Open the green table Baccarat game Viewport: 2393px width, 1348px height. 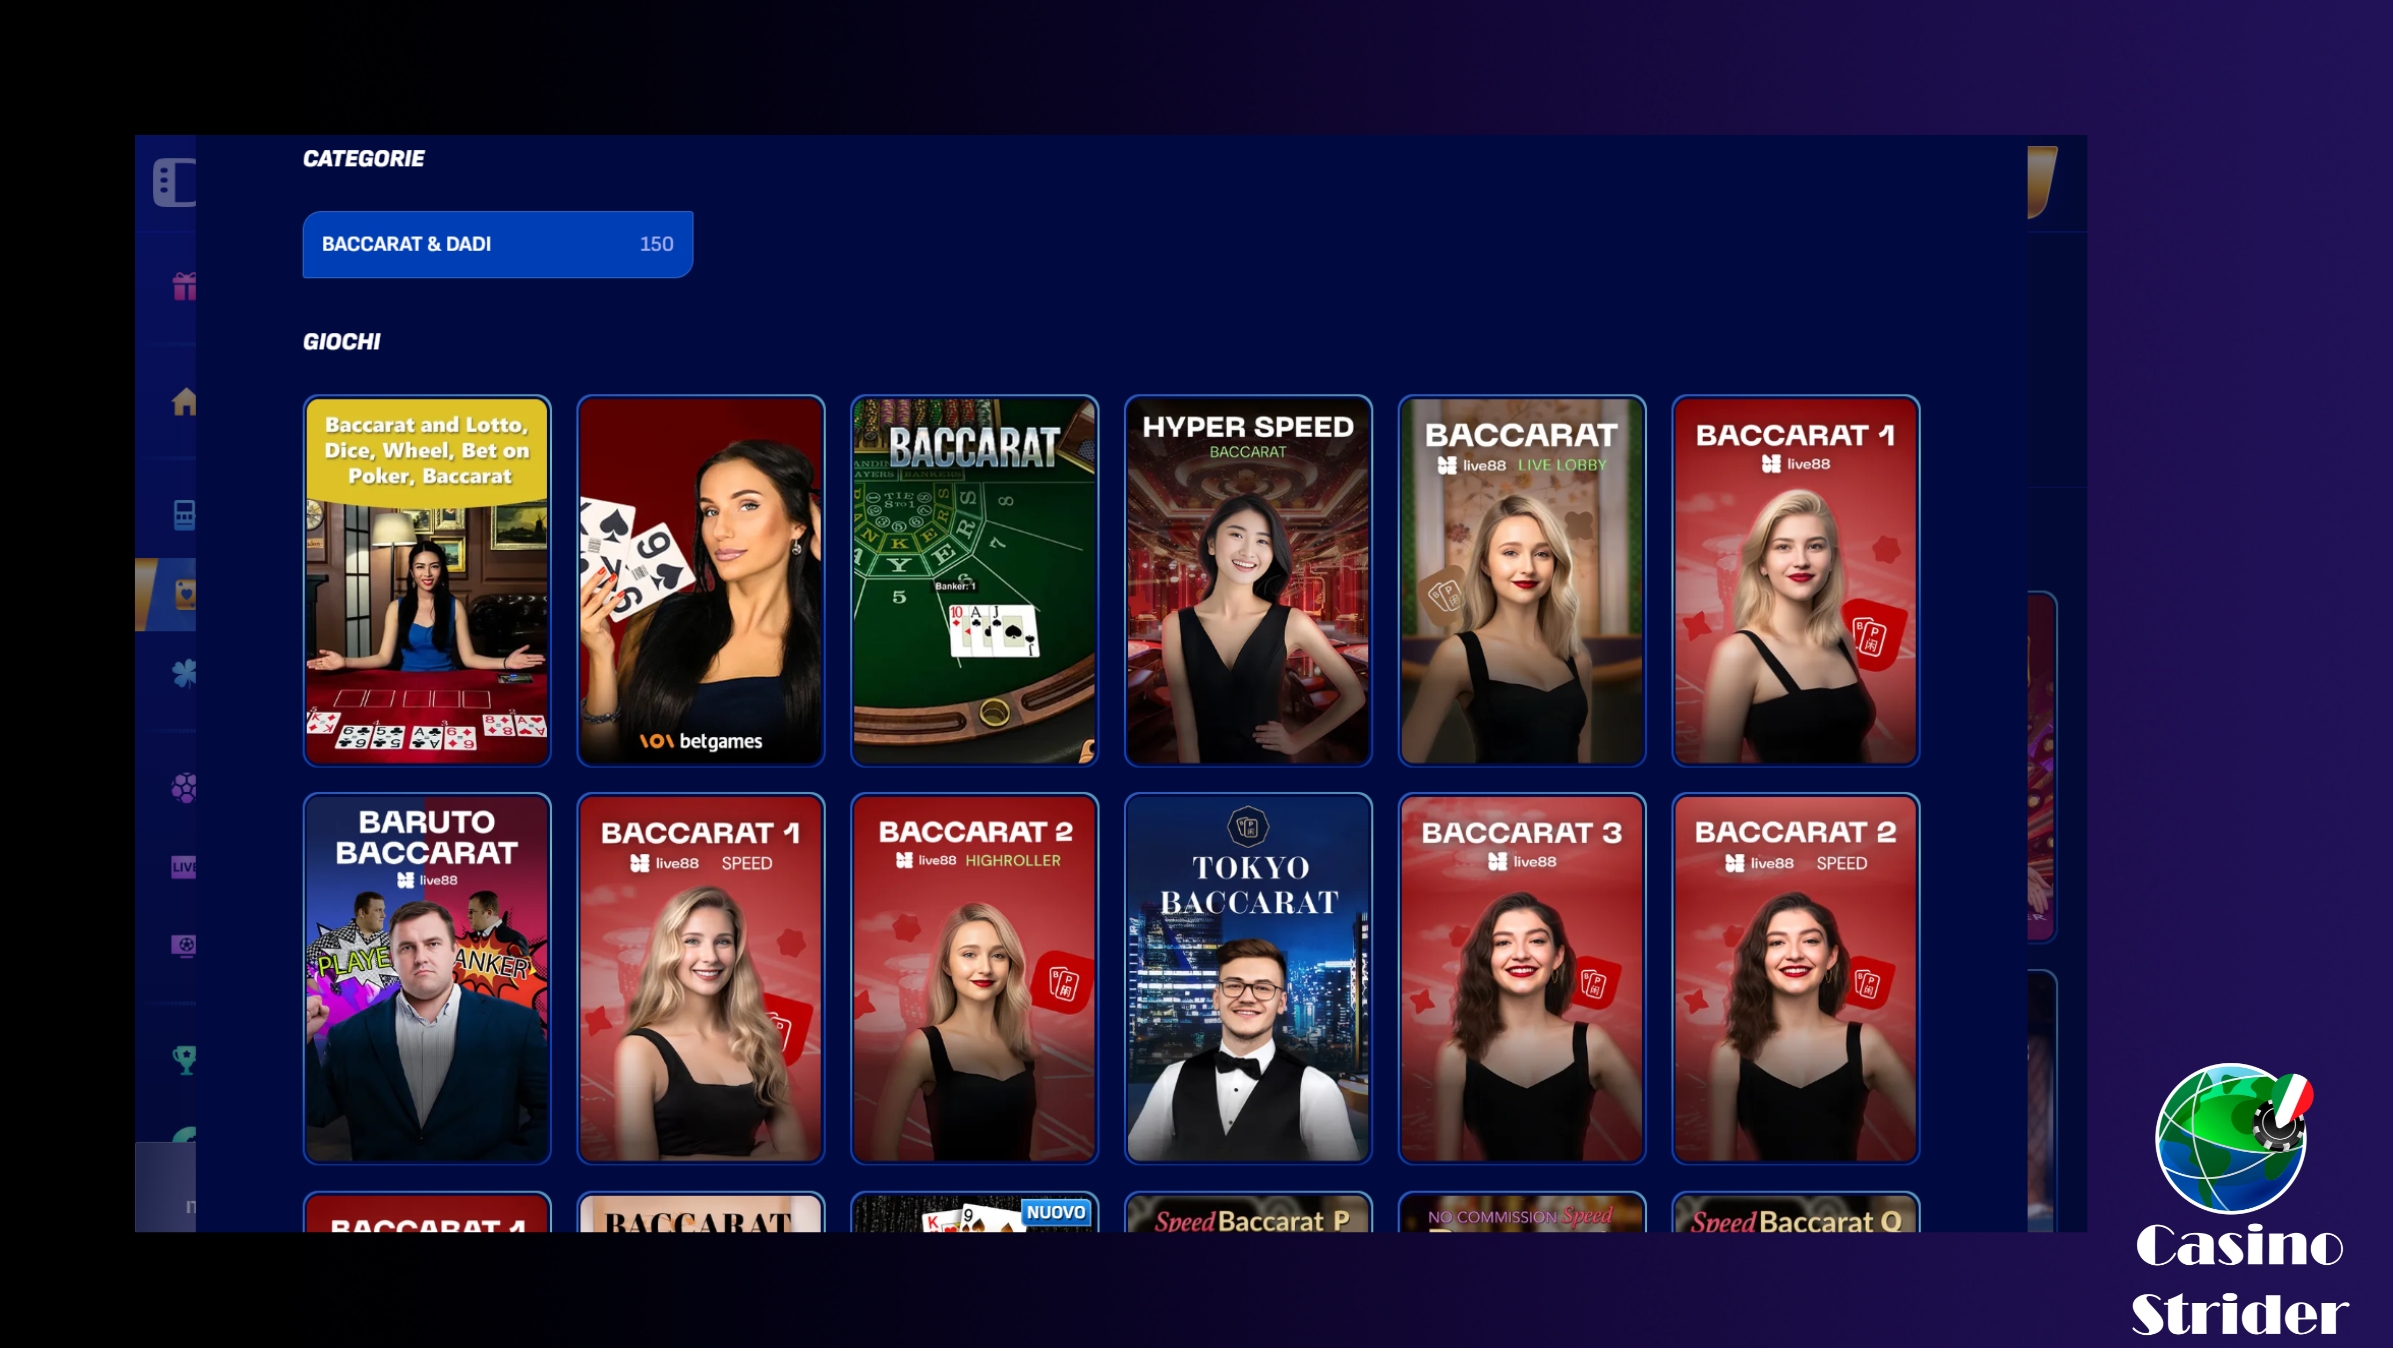975,581
